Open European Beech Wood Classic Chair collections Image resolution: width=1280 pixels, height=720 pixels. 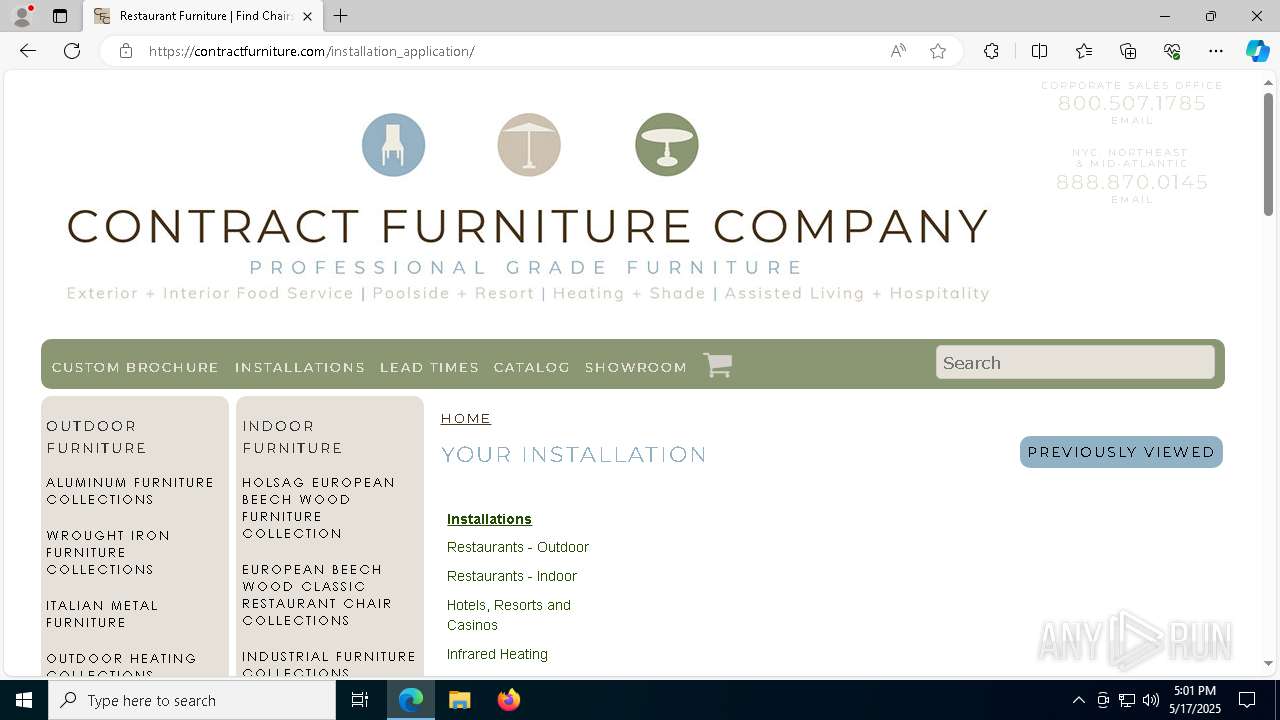[317, 595]
